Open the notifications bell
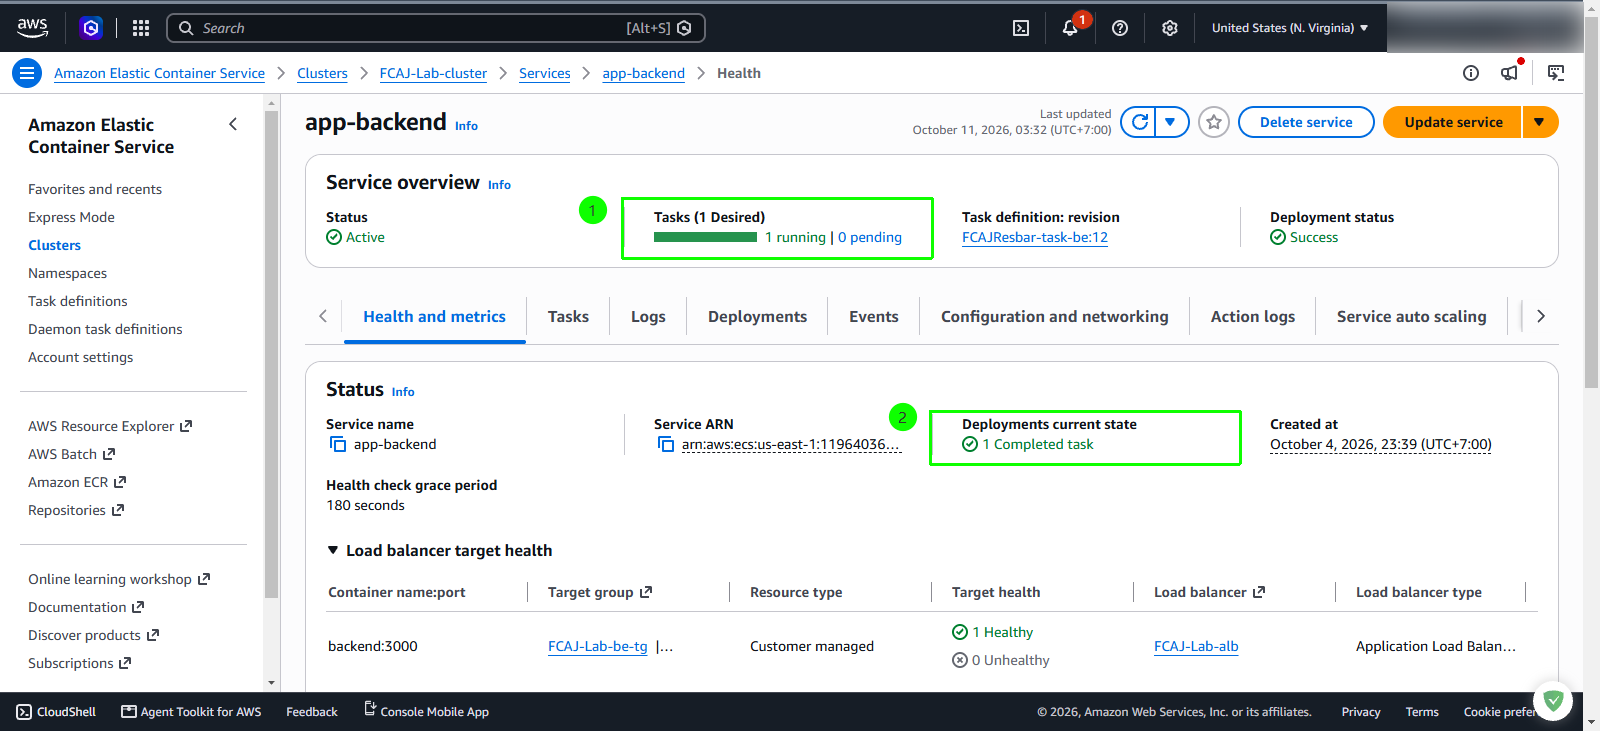The width and height of the screenshot is (1600, 731). click(1070, 28)
